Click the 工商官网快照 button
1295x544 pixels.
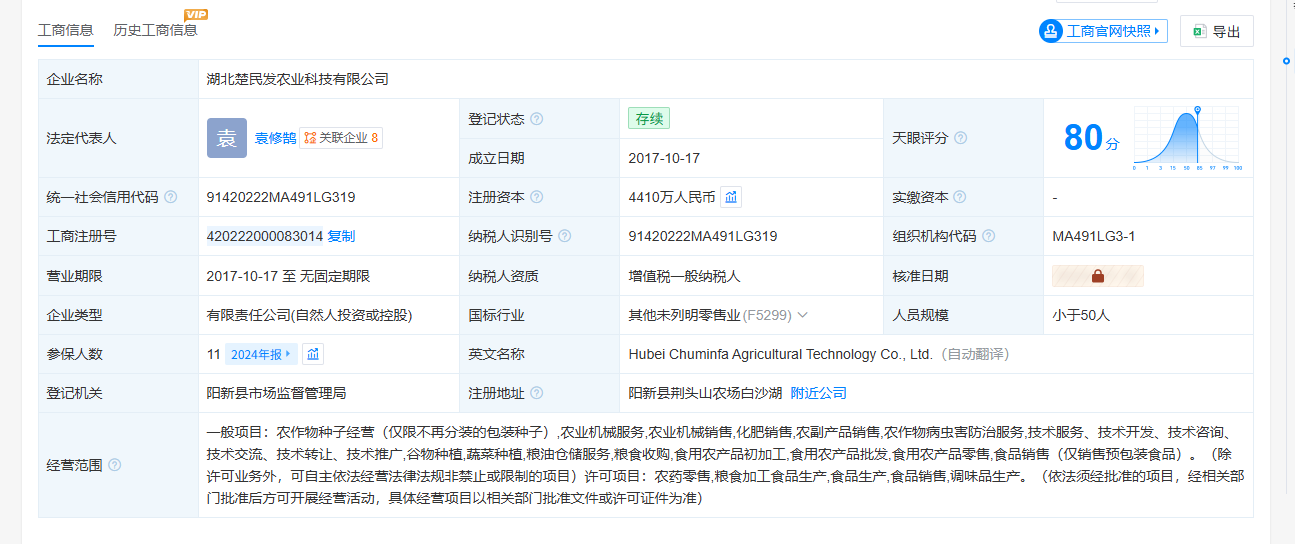tap(1103, 31)
